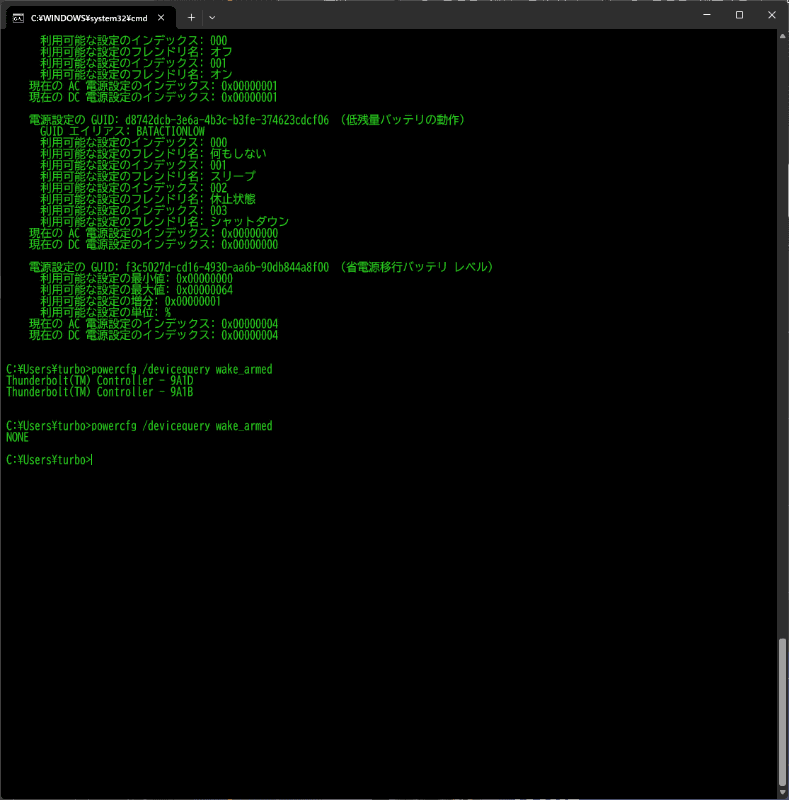
Task: Click the unit % line
Action: click(x=106, y=313)
